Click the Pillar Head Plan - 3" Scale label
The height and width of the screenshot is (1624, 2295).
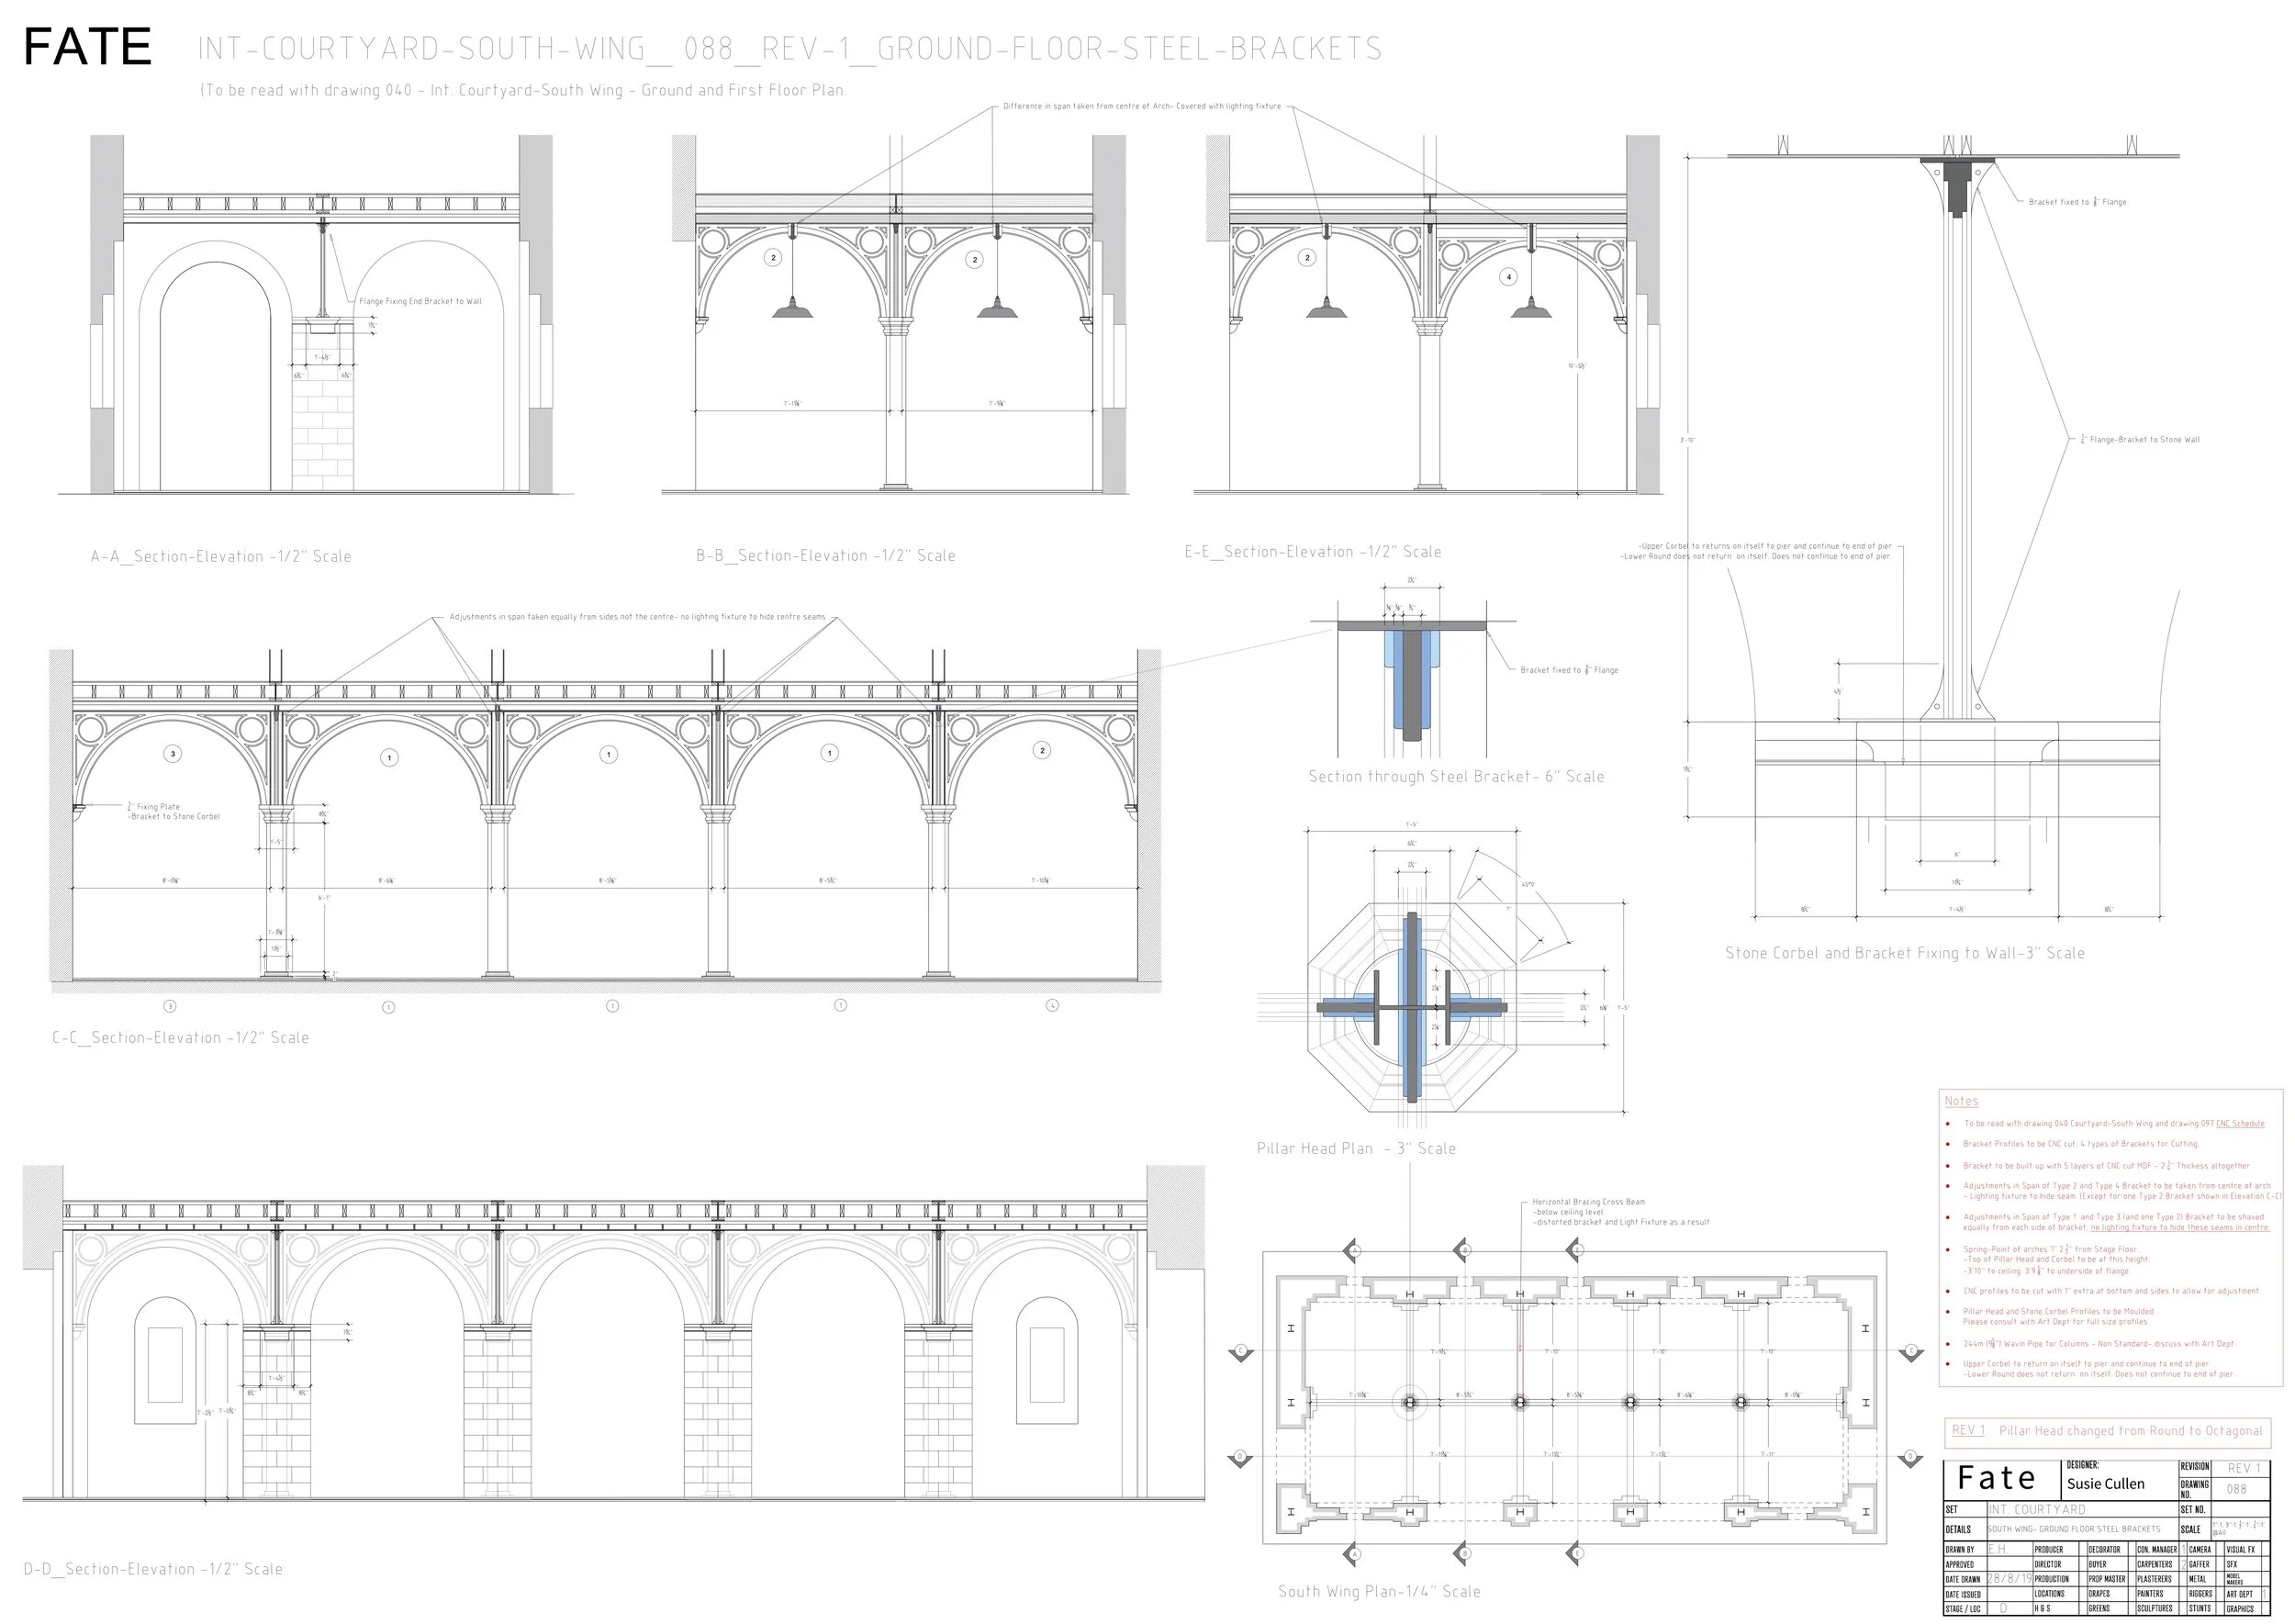tap(1355, 1149)
